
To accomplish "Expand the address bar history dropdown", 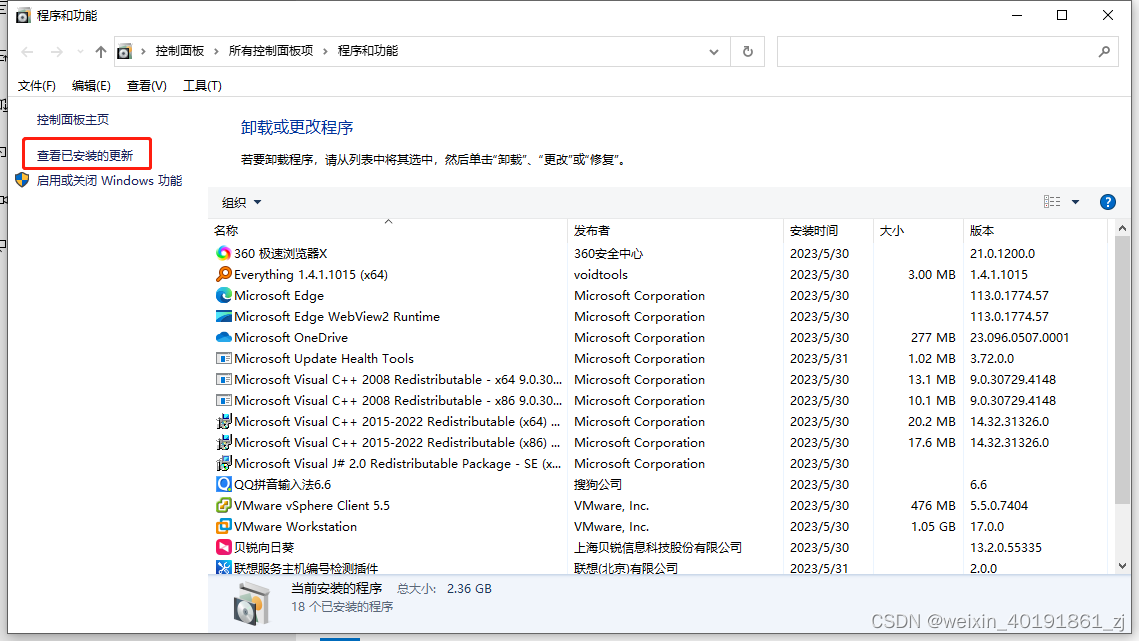I will click(714, 52).
